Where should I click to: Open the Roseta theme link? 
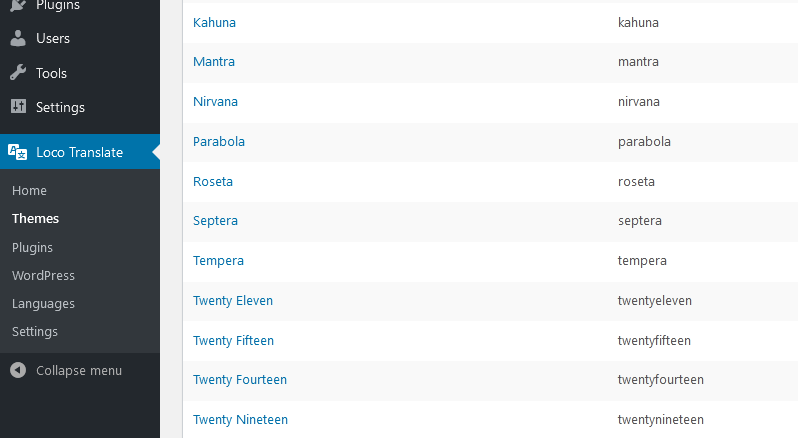tap(213, 181)
